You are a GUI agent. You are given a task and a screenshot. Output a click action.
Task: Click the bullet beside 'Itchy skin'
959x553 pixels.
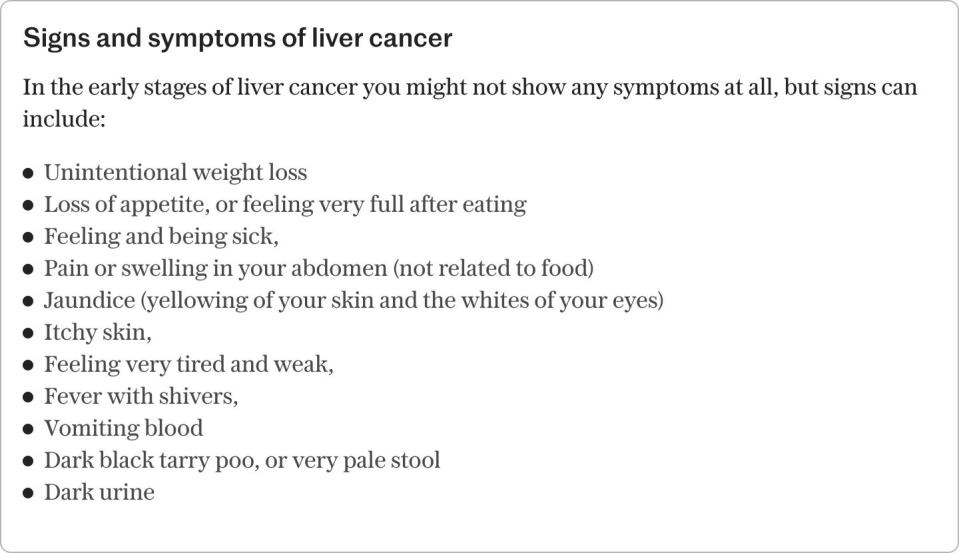(x=28, y=333)
